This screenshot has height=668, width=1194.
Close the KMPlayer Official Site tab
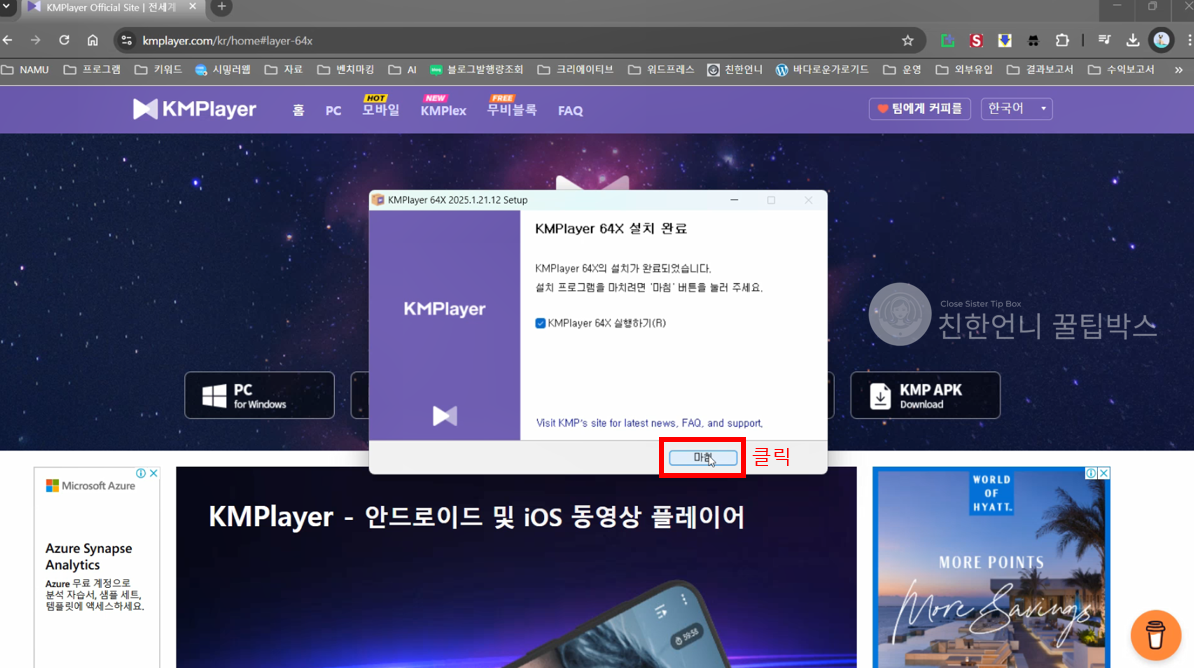(x=193, y=7)
